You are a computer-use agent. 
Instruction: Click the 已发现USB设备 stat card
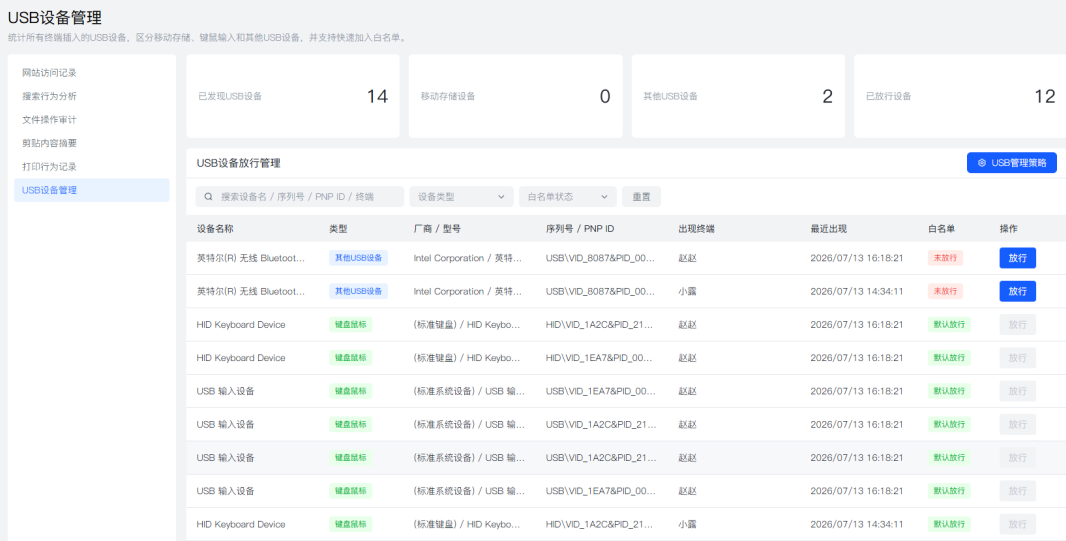[293, 96]
